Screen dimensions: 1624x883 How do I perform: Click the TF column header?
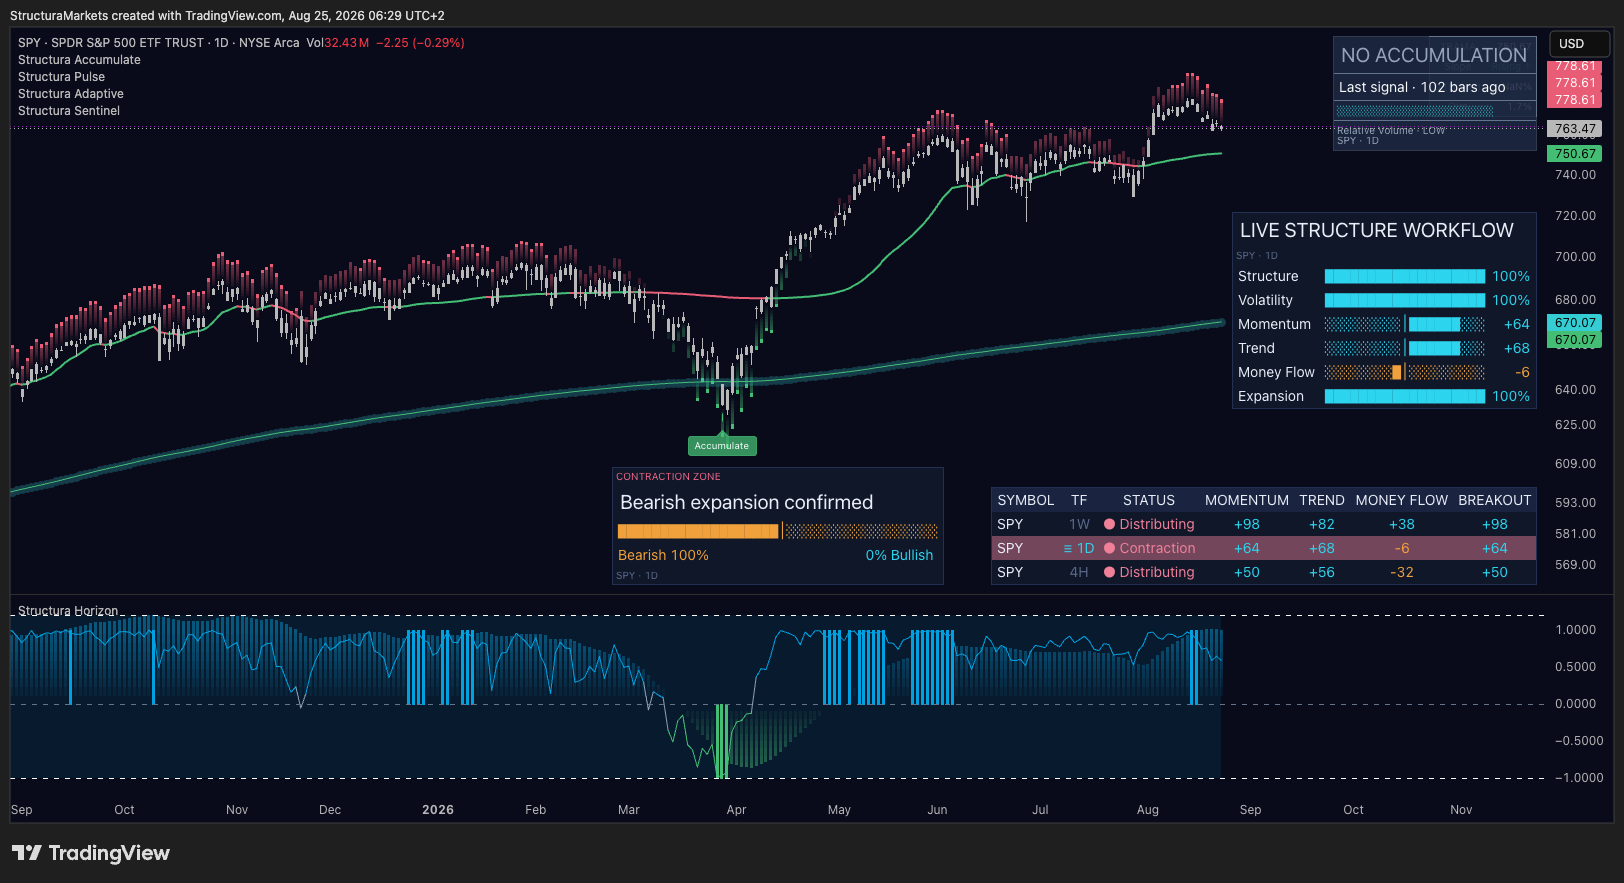[x=1079, y=500]
